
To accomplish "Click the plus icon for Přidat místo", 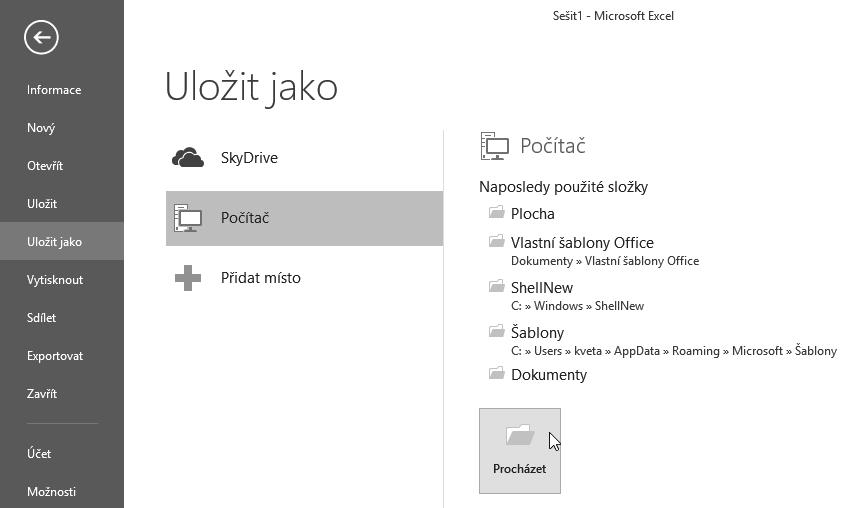I will coord(188,278).
